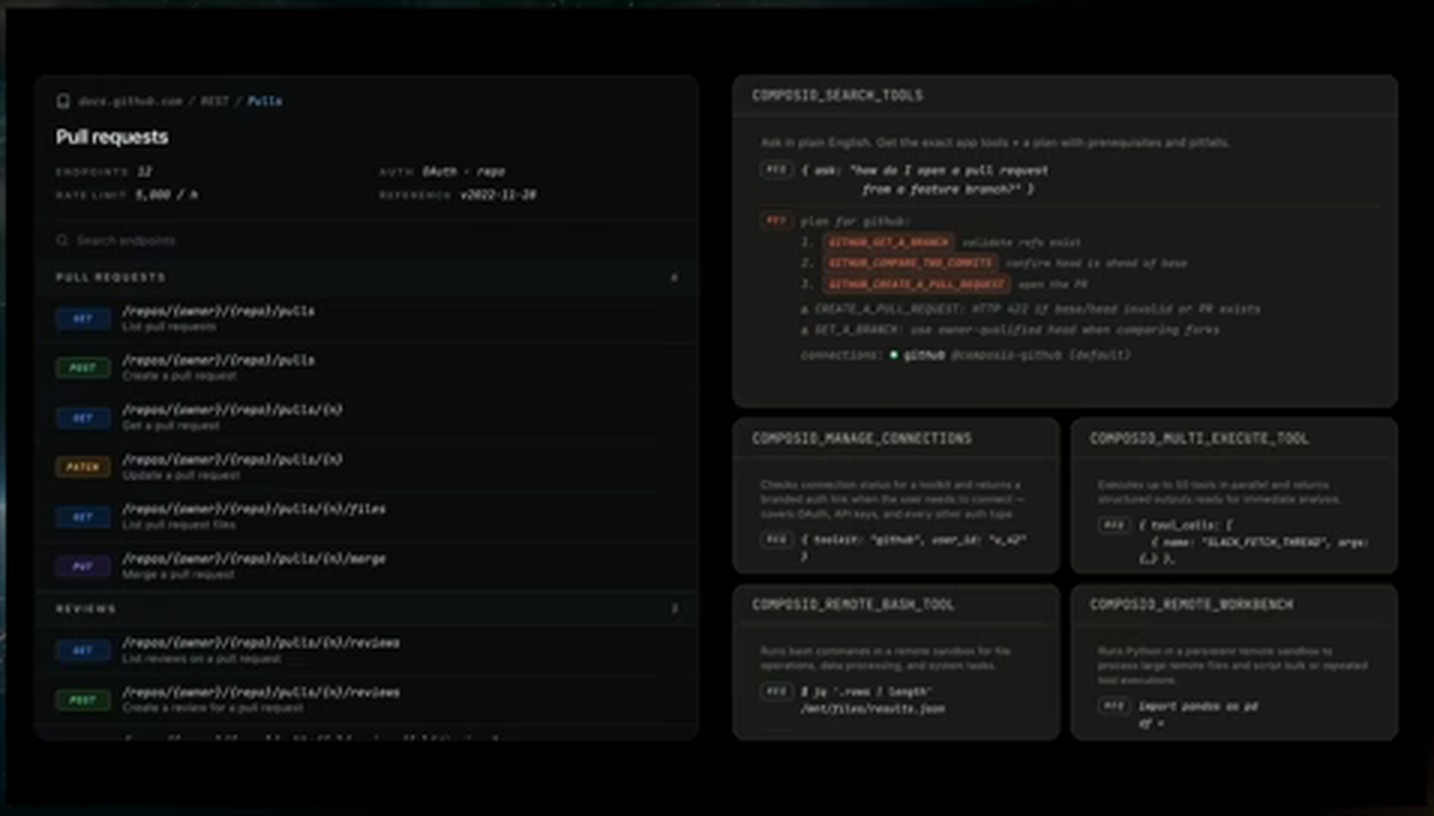Open docs.github.com in the breadcrumb

(130, 101)
